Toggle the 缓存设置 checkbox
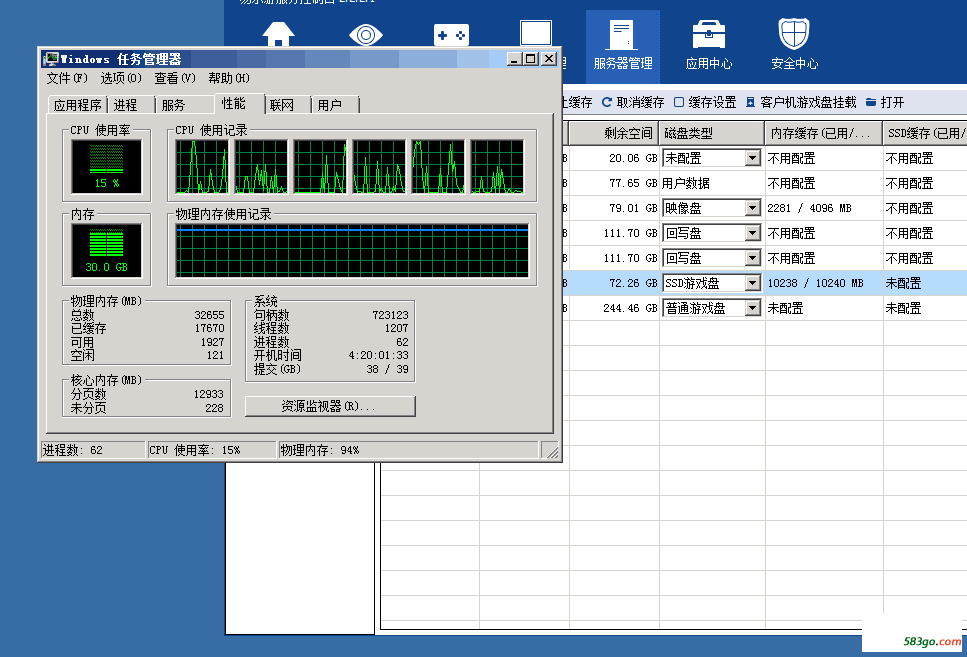The height and width of the screenshot is (657, 967). tap(679, 102)
